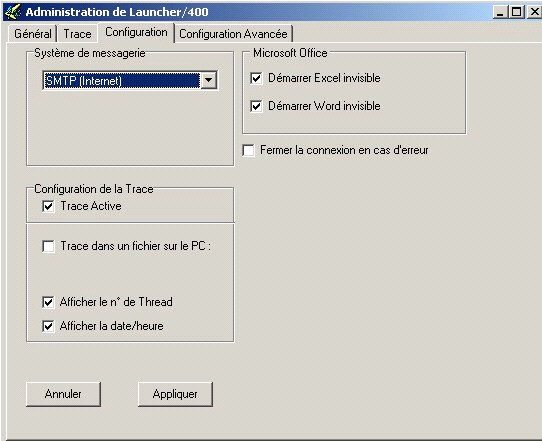Uncheck Démarrer Excel invisible
This screenshot has height=441, width=542.
coord(256,78)
